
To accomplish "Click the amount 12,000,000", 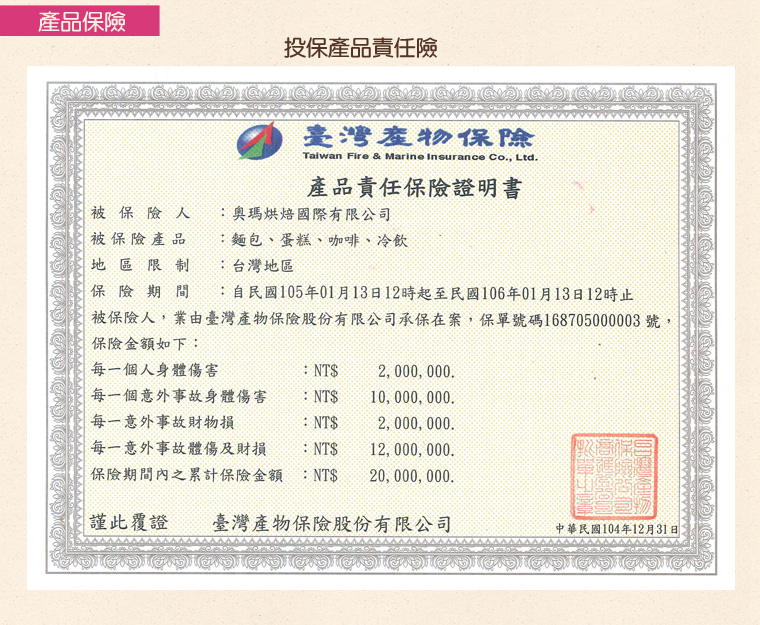I will [x=412, y=450].
